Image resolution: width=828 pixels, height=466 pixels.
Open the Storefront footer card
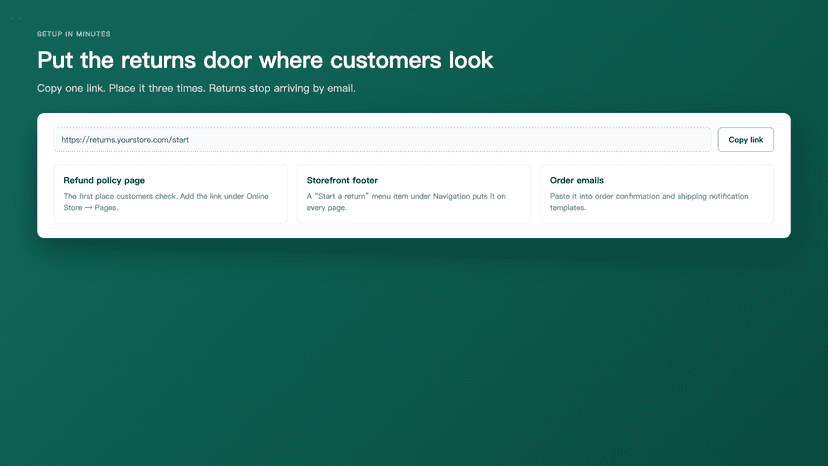tap(413, 194)
